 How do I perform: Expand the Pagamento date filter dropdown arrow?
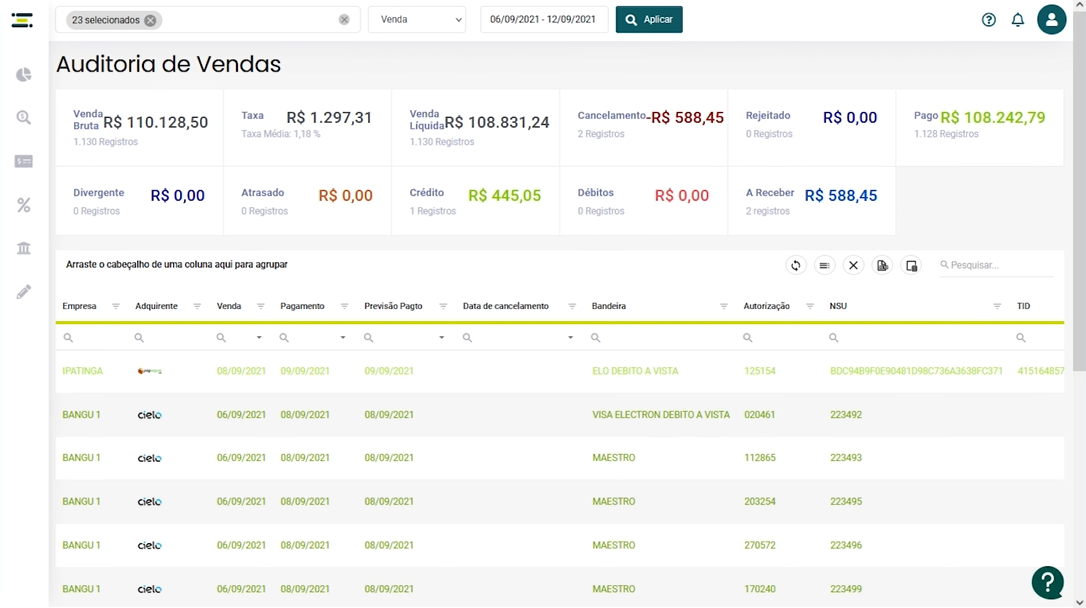pos(343,338)
